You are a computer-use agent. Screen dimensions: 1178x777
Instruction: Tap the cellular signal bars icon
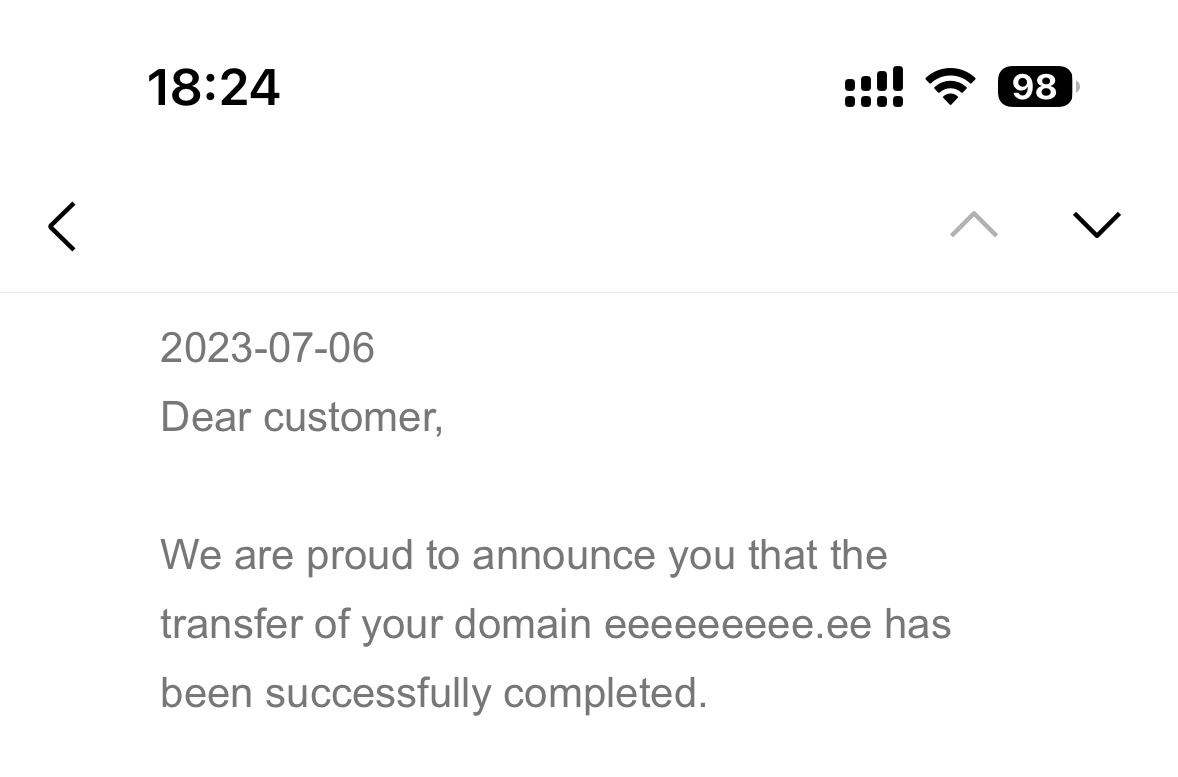point(874,87)
